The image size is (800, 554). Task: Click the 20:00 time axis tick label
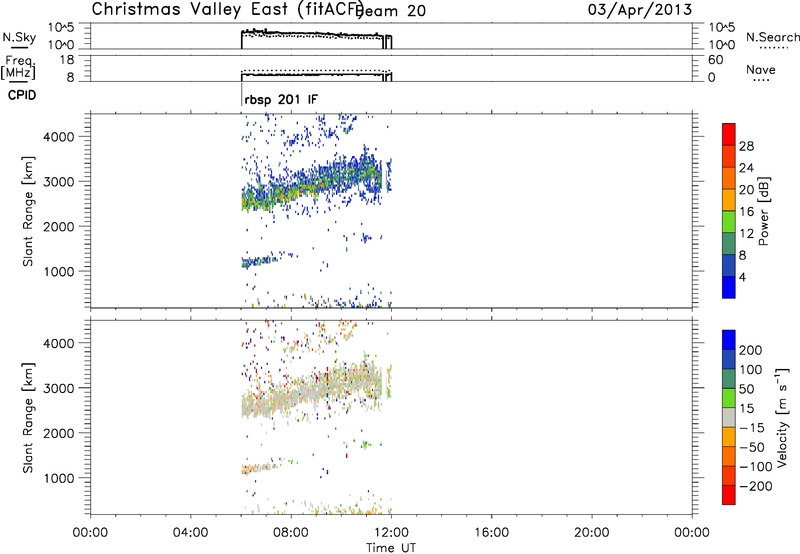(591, 533)
